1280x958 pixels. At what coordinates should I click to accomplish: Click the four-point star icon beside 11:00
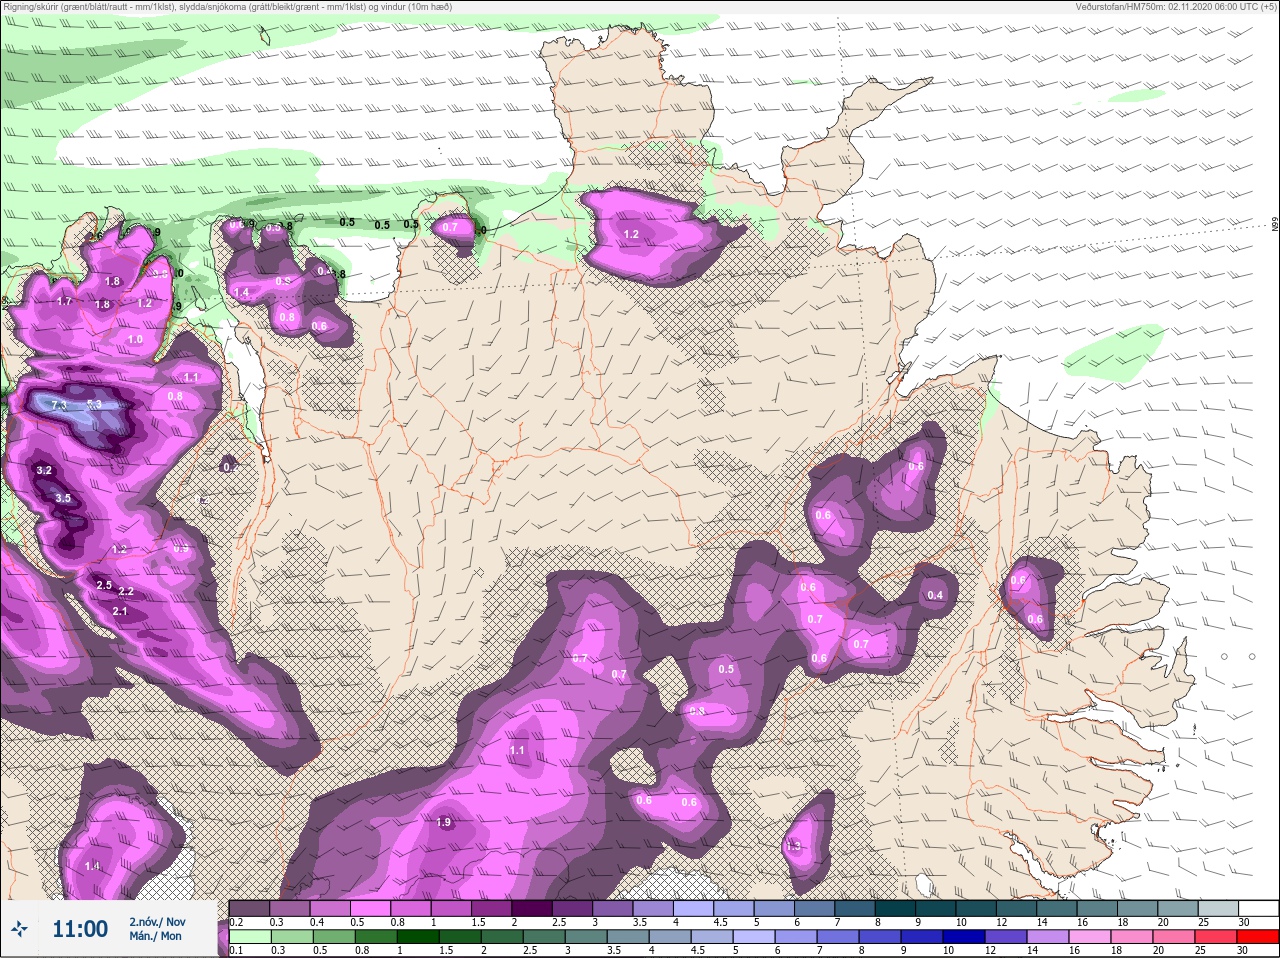(x=19, y=929)
